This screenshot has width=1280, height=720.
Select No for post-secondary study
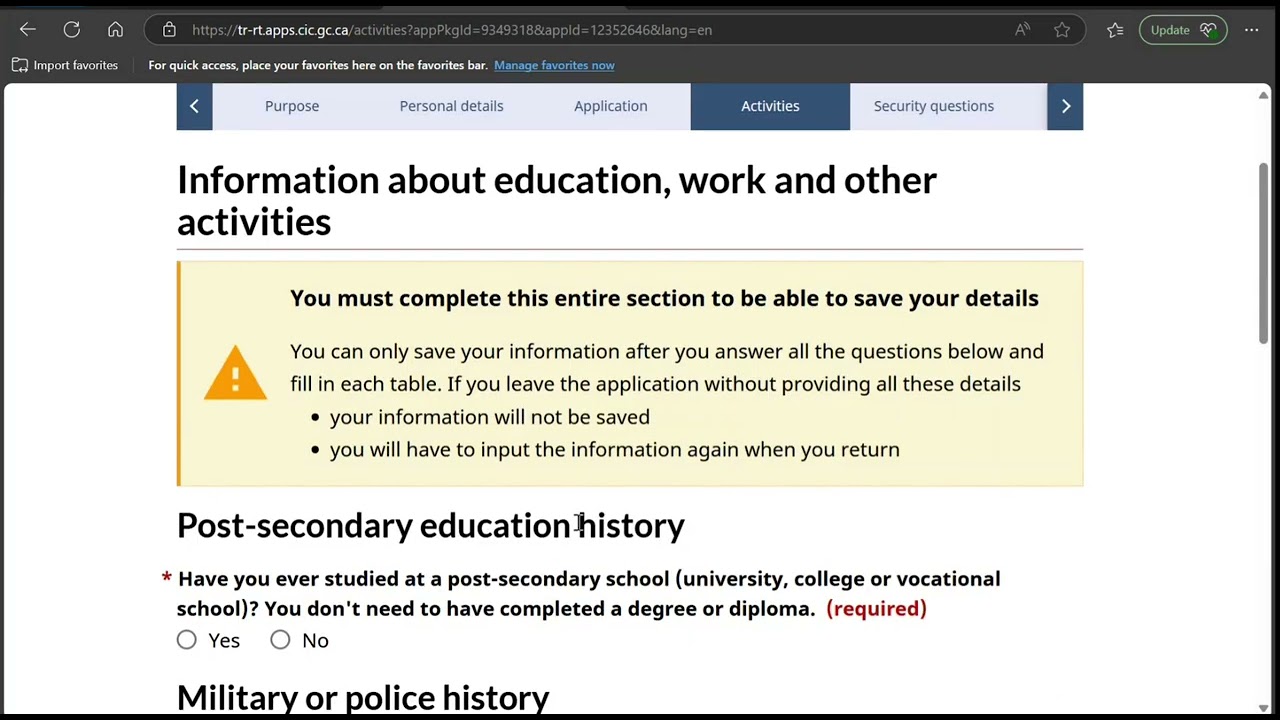tap(280, 640)
